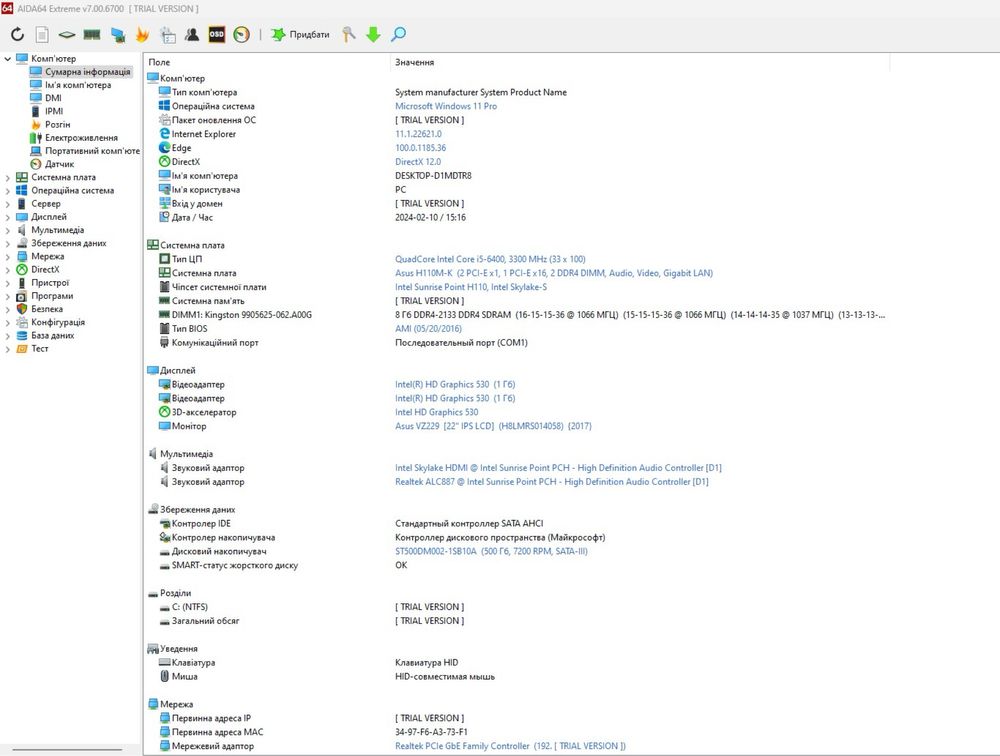Click DESKTOP-D1MDTR8 computer name value
The height and width of the screenshot is (756, 1000).
pos(433,175)
